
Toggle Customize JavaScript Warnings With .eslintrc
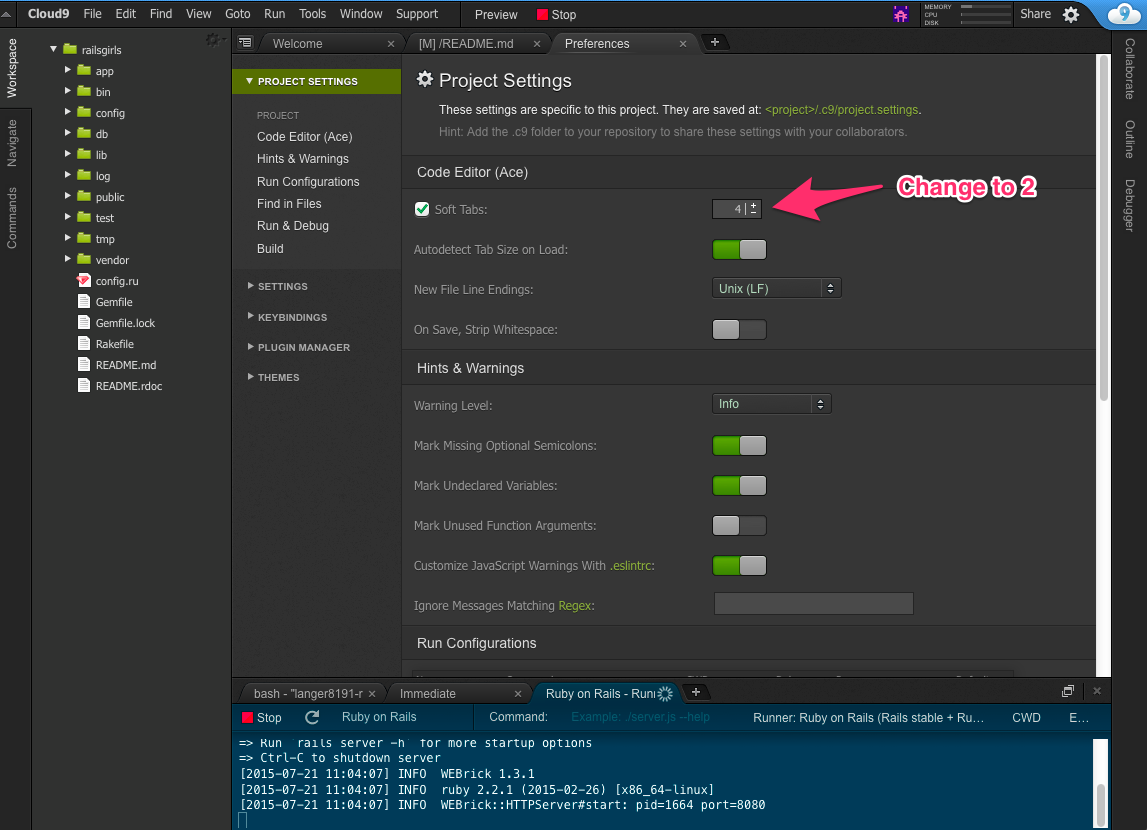point(740,565)
